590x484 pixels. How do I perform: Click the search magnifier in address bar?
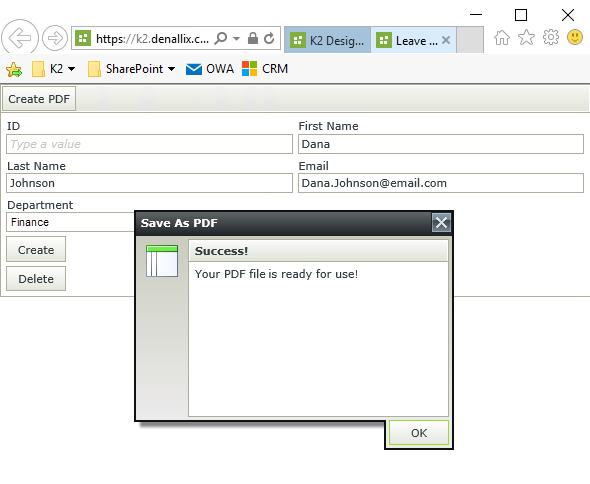point(221,38)
